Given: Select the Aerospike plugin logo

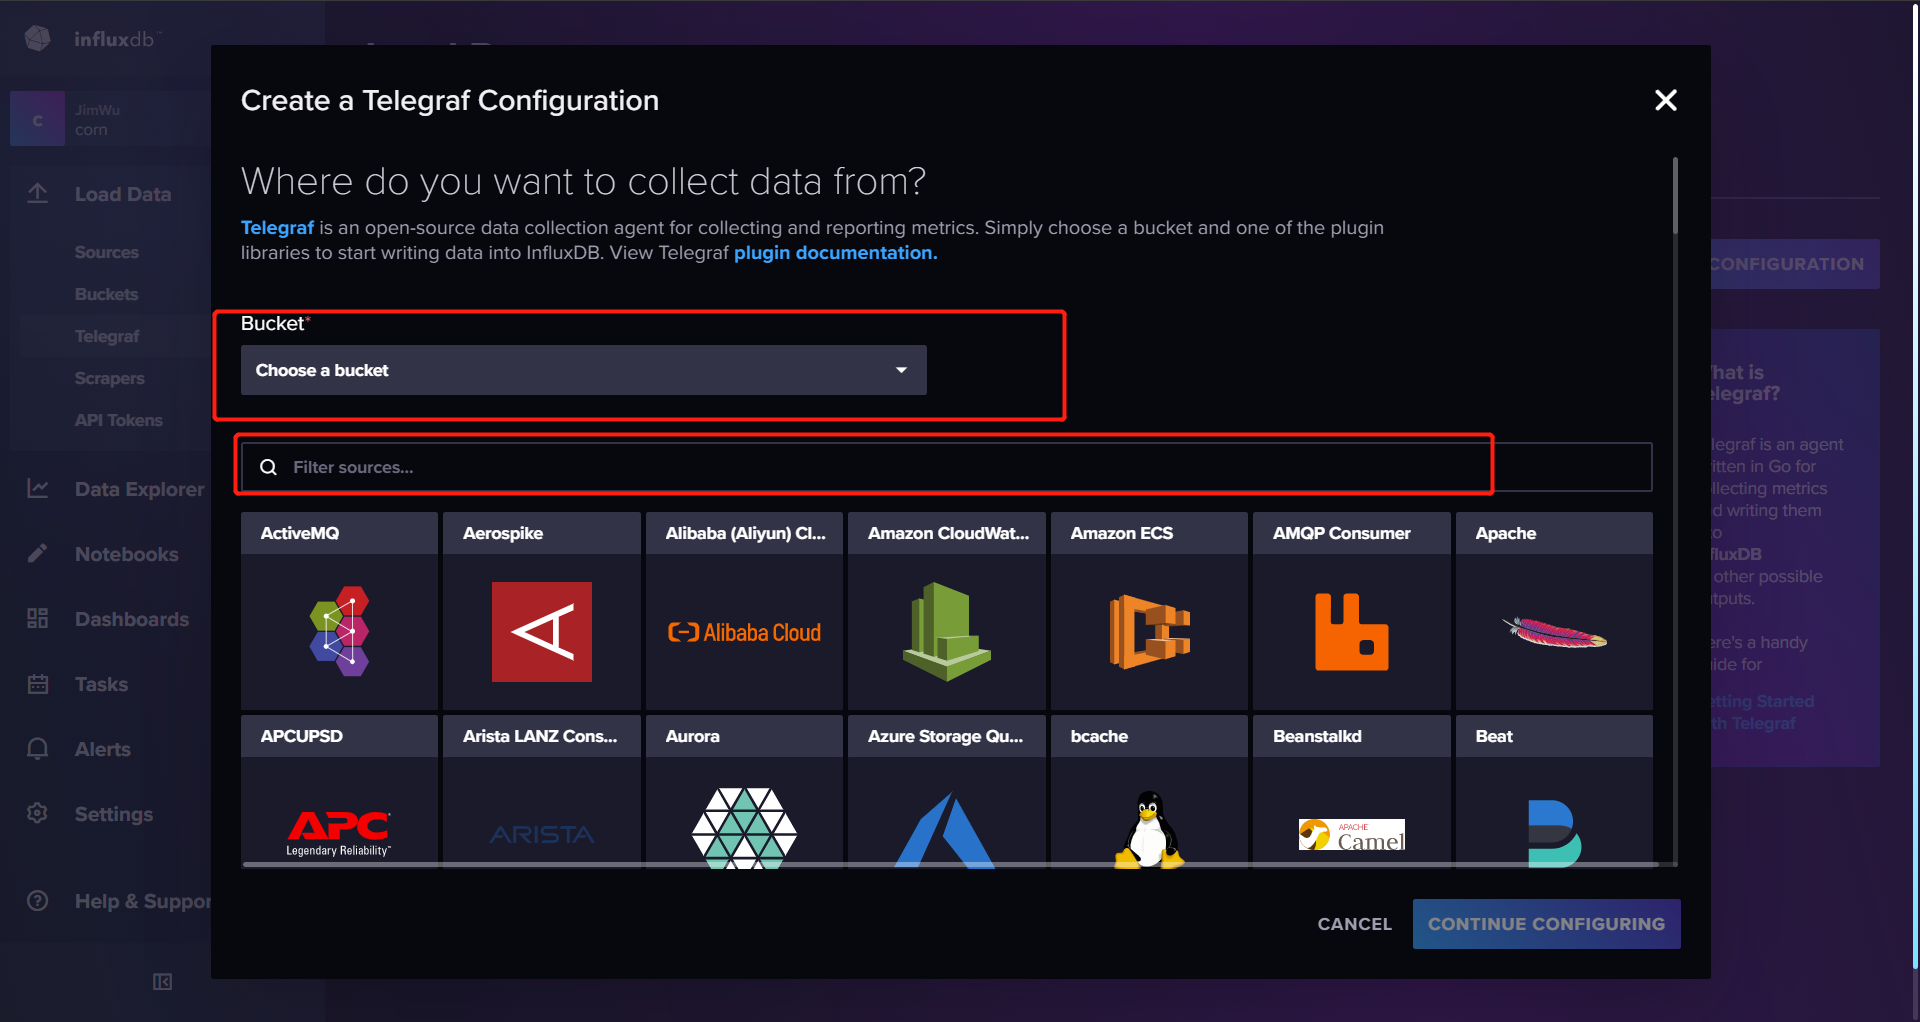Looking at the screenshot, I should tap(542, 632).
